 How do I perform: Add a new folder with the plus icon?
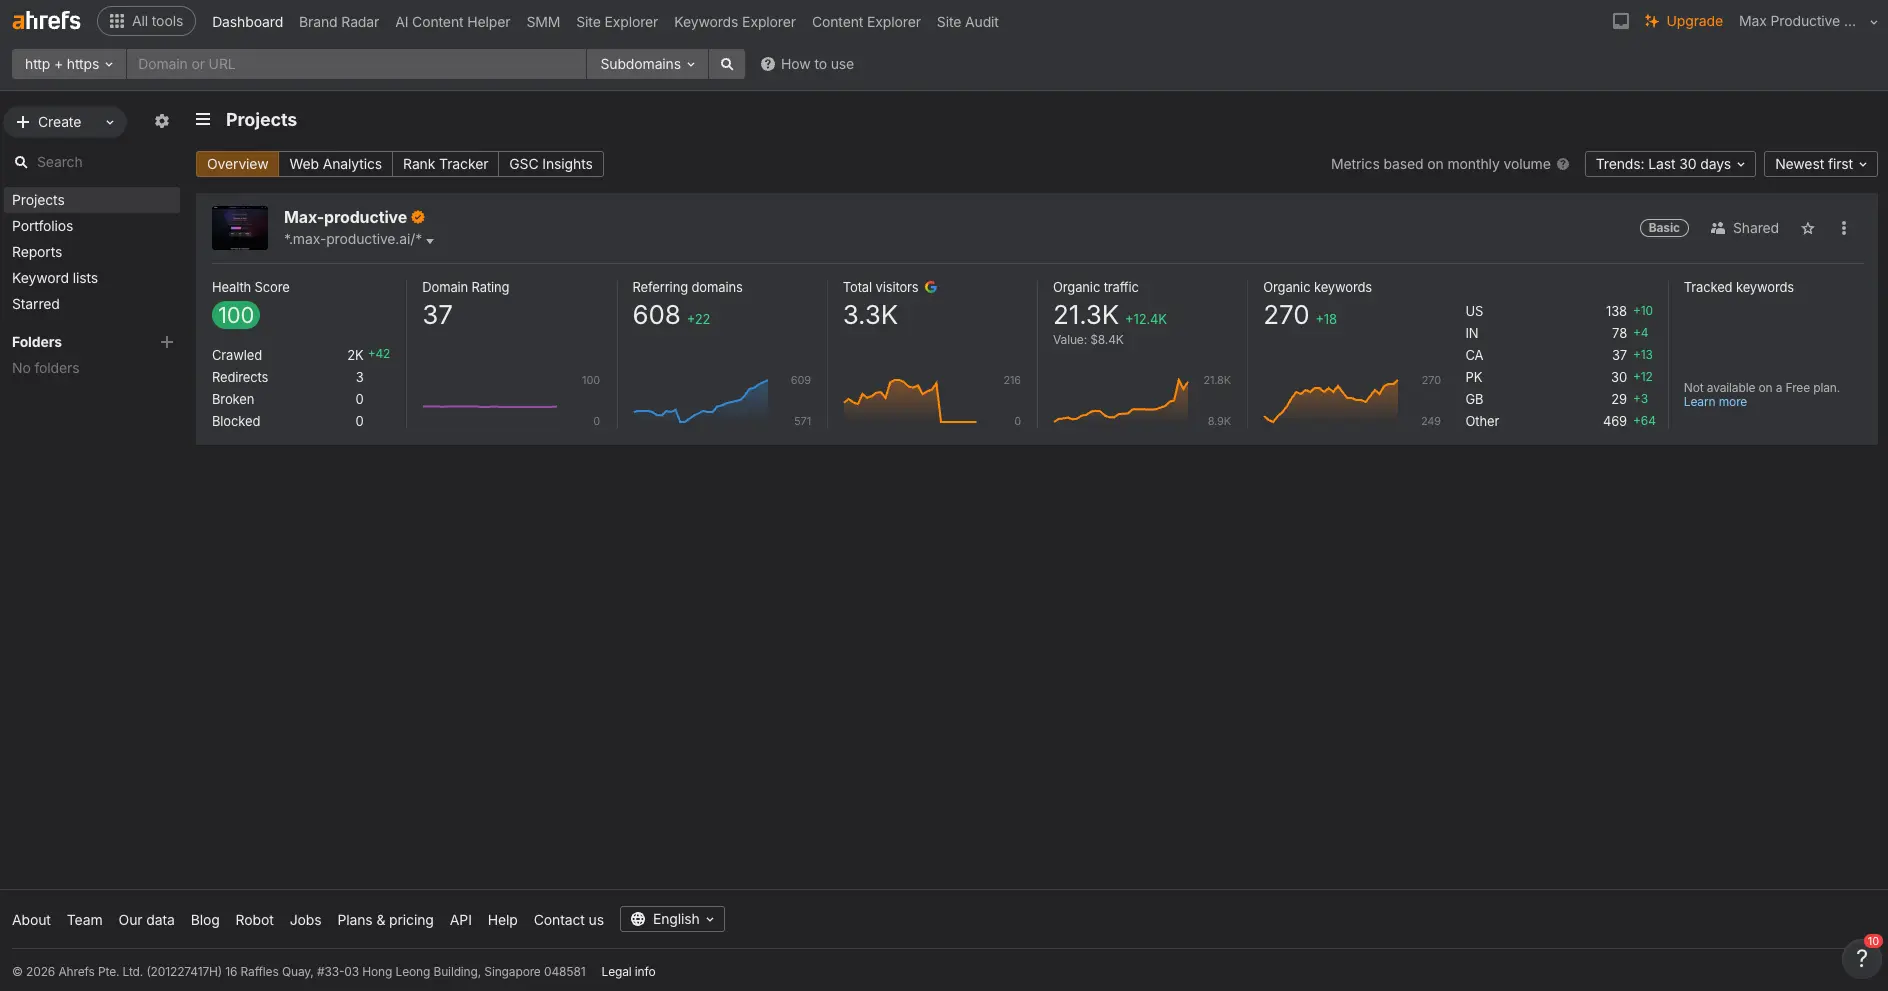point(167,342)
